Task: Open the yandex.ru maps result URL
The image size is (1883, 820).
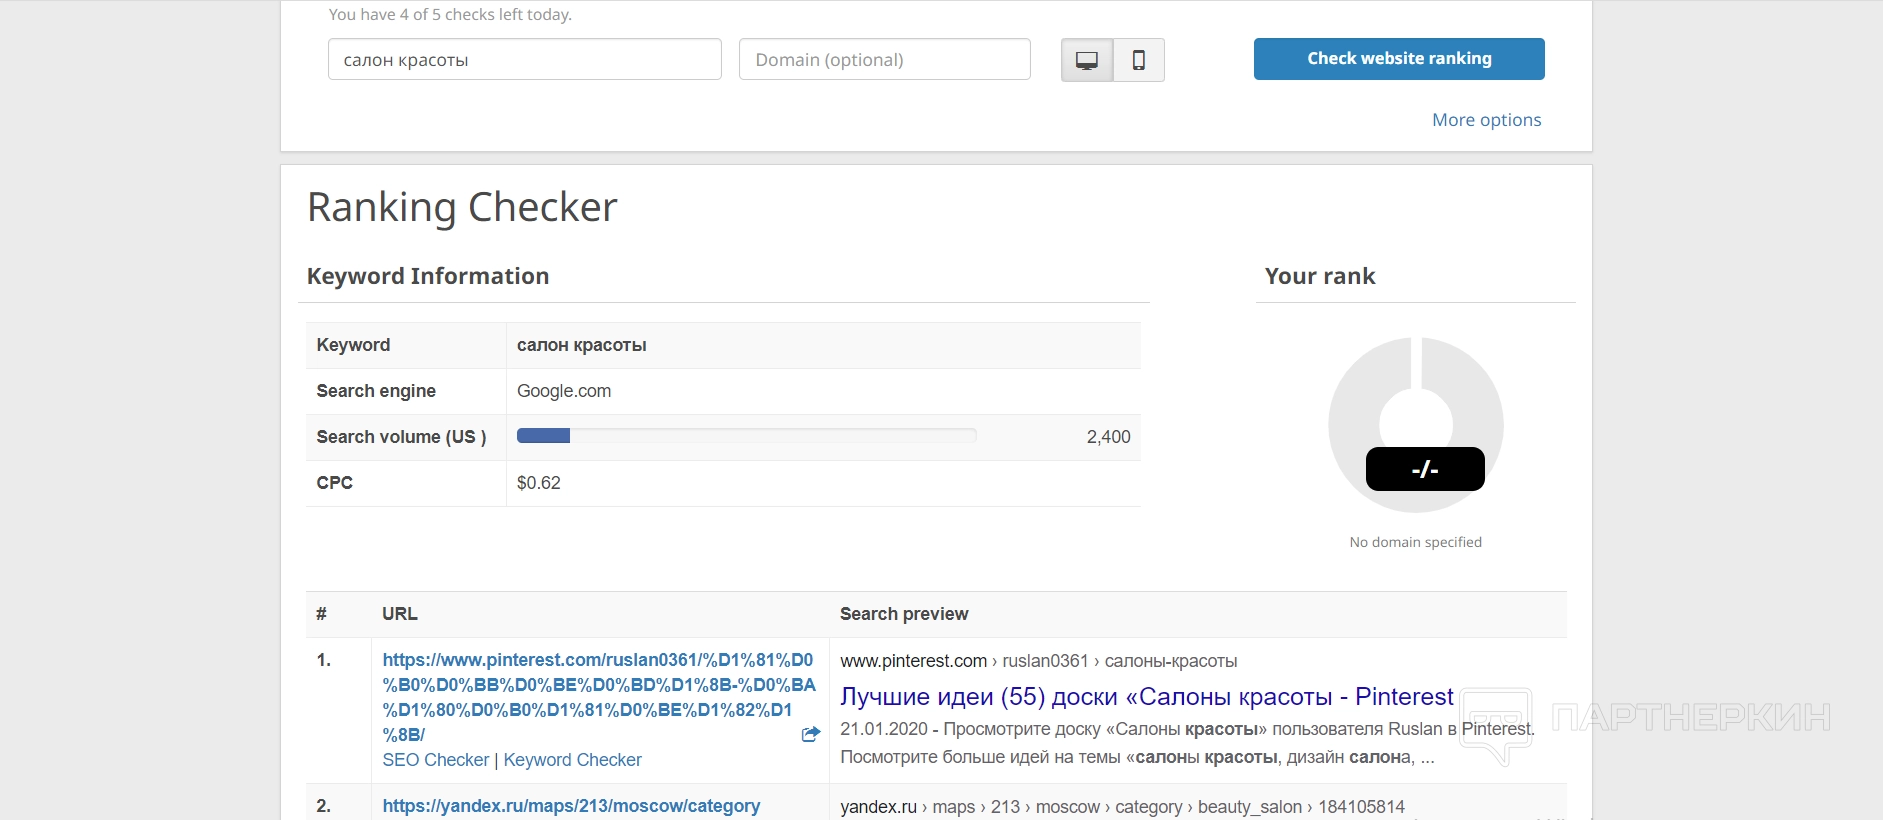Action: [571, 806]
